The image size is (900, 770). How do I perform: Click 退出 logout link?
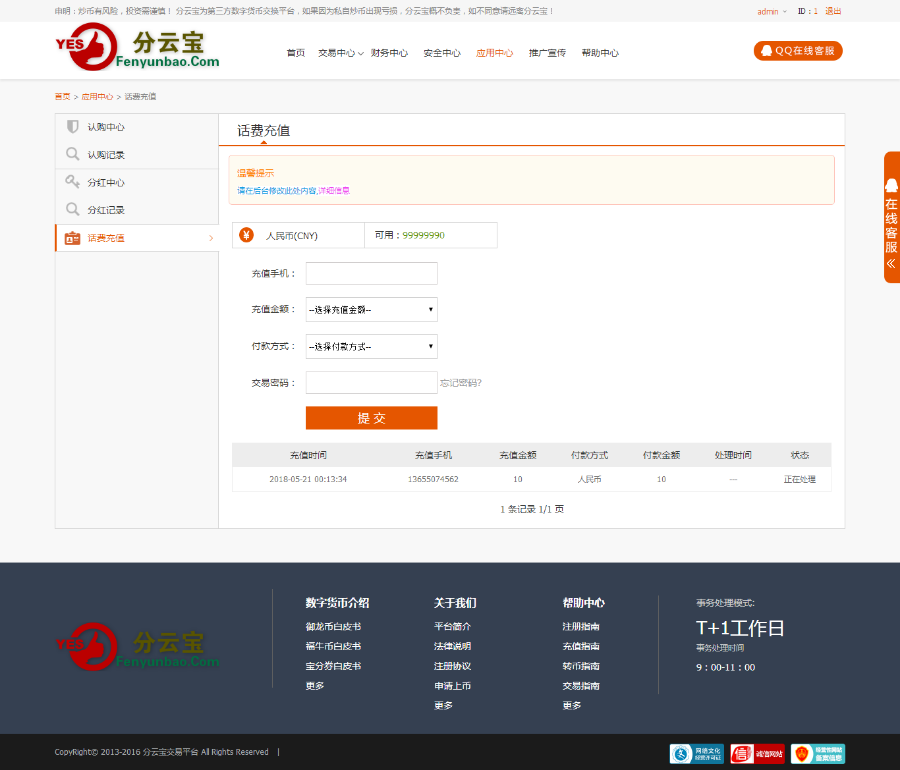(x=833, y=11)
